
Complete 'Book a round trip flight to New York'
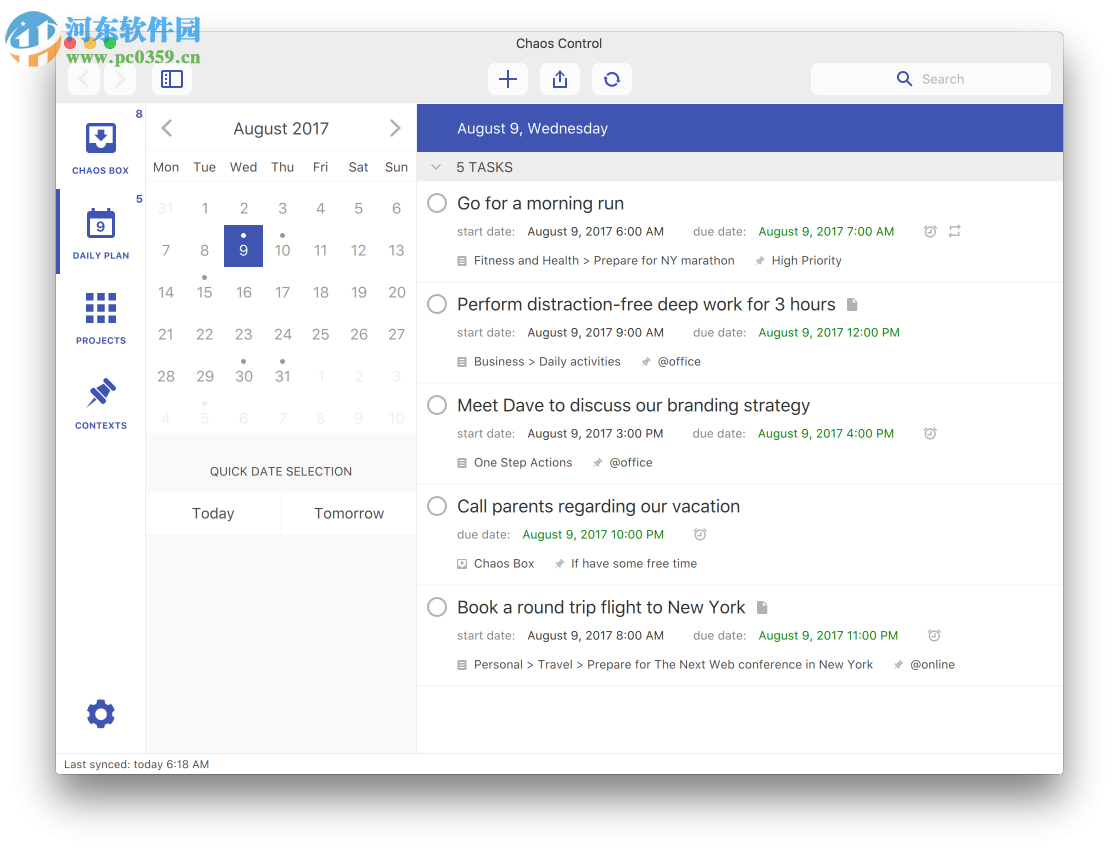(x=436, y=607)
